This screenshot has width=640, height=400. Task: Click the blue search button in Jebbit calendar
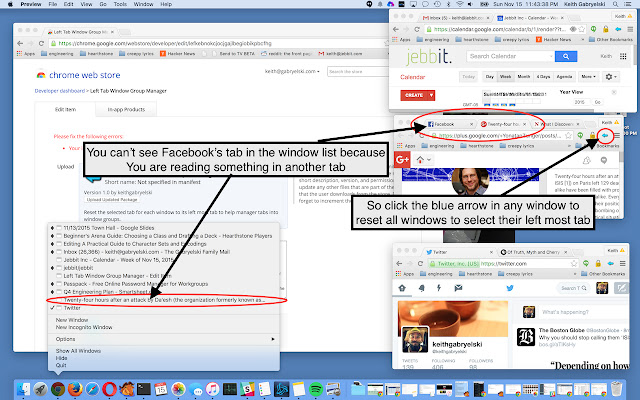click(x=566, y=56)
